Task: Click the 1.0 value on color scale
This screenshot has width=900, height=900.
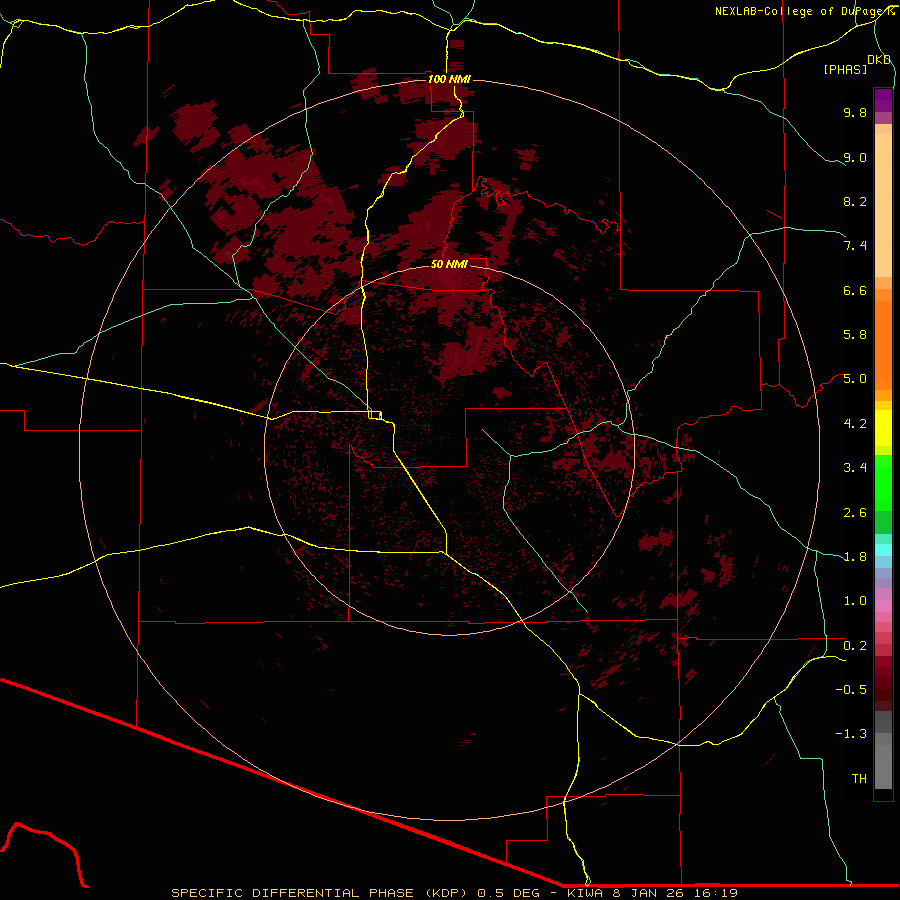Action: click(855, 601)
